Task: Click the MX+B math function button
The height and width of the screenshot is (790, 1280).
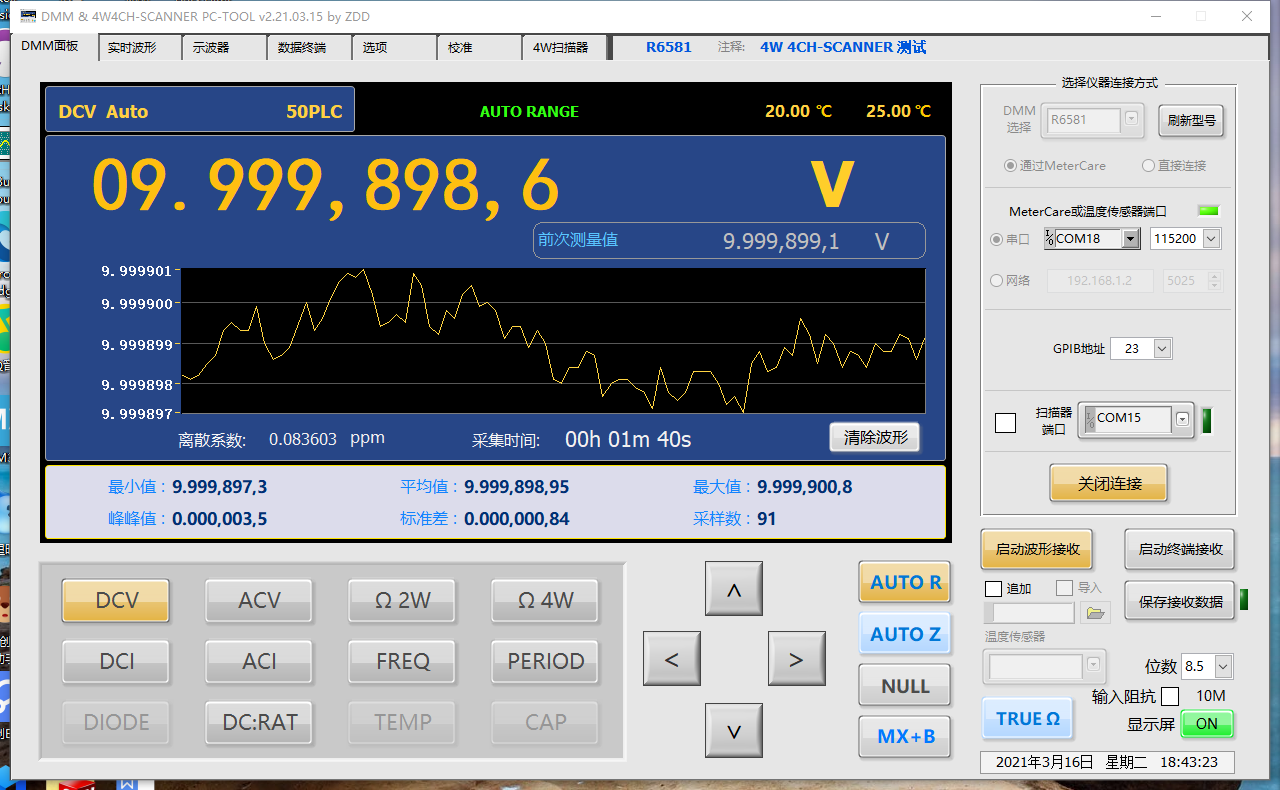Action: (905, 737)
